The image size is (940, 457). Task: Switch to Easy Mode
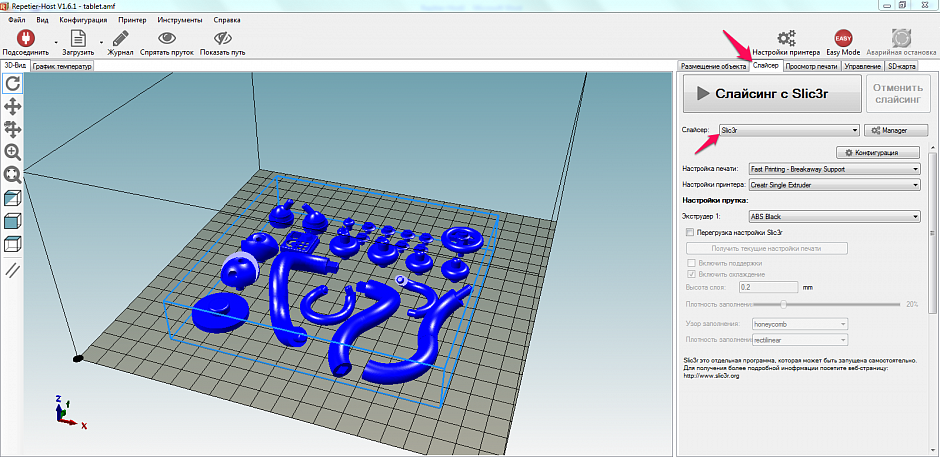pyautogui.click(x=844, y=38)
